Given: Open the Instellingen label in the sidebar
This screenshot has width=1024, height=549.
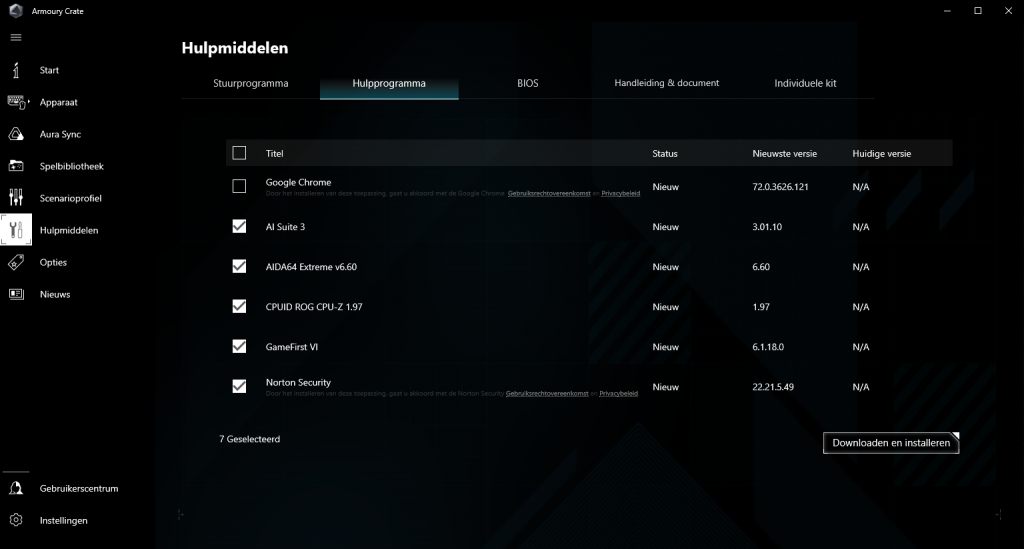Looking at the screenshot, I should tap(63, 520).
